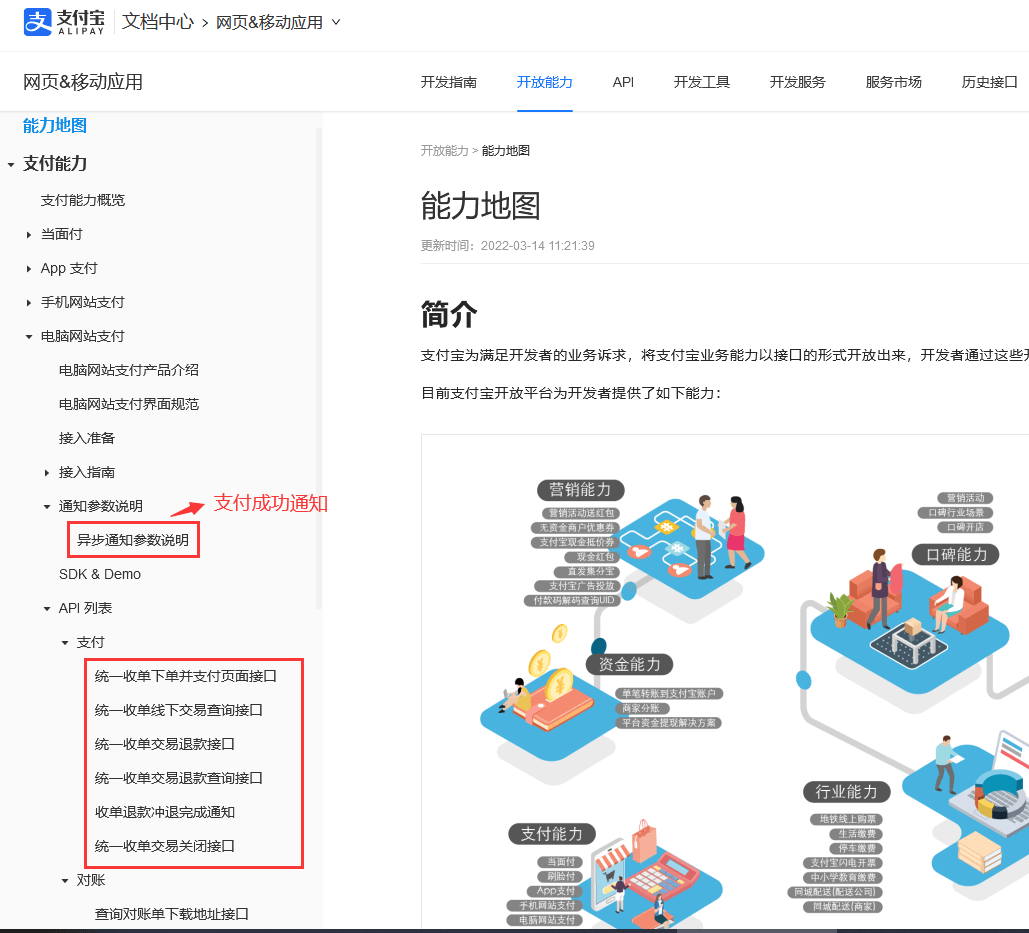
Task: Open 查询对账单下载地址接口
Action: 172,914
